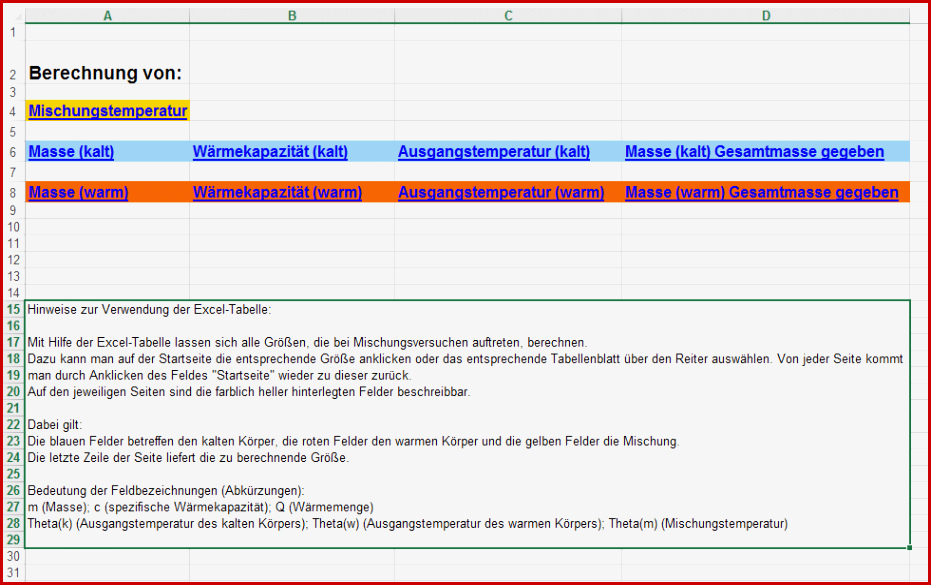Viewport: 931px width, 585px height.
Task: Select row 8 header
Action: tap(13, 193)
